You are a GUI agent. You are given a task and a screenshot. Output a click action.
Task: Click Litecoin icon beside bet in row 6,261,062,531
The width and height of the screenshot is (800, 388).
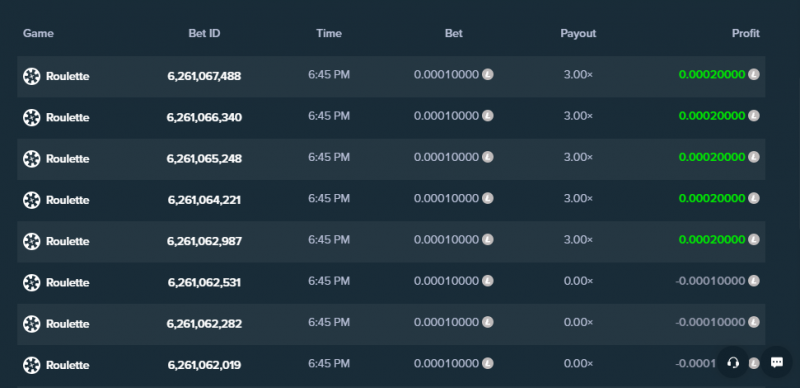click(488, 281)
